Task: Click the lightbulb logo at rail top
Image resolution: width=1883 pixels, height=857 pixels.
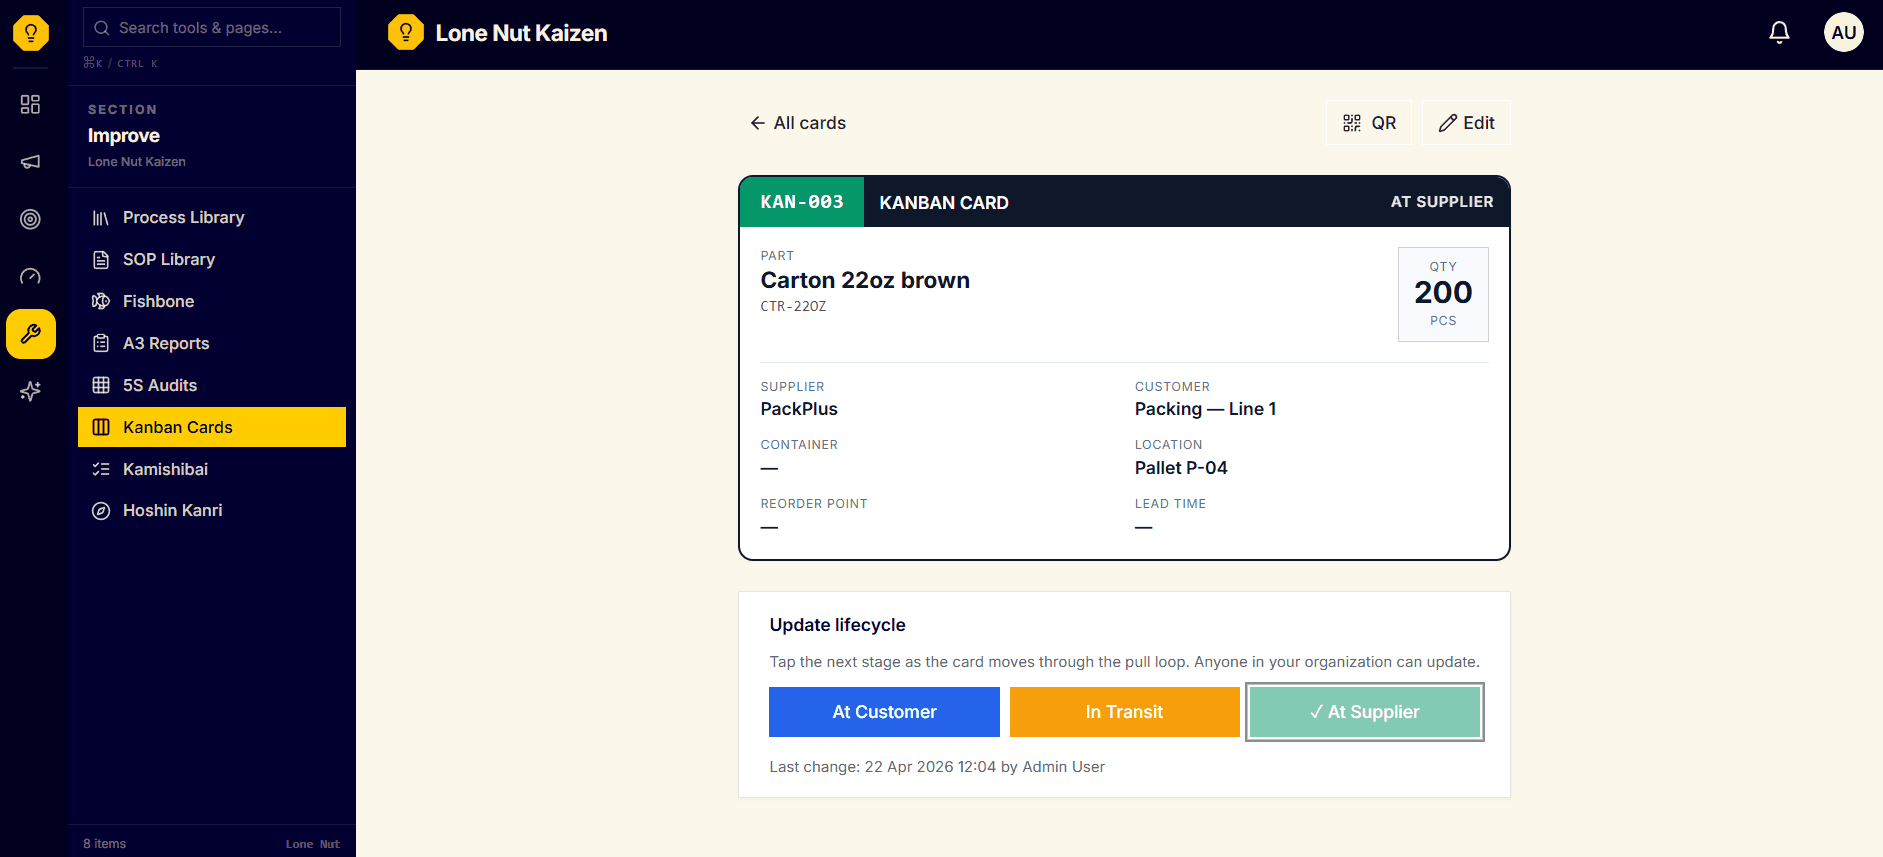Action: [31, 33]
